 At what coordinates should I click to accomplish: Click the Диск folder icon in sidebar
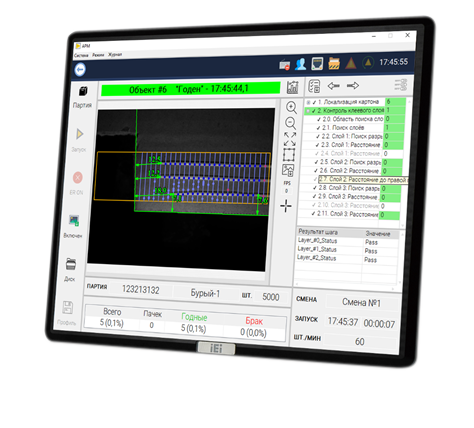pos(71,264)
